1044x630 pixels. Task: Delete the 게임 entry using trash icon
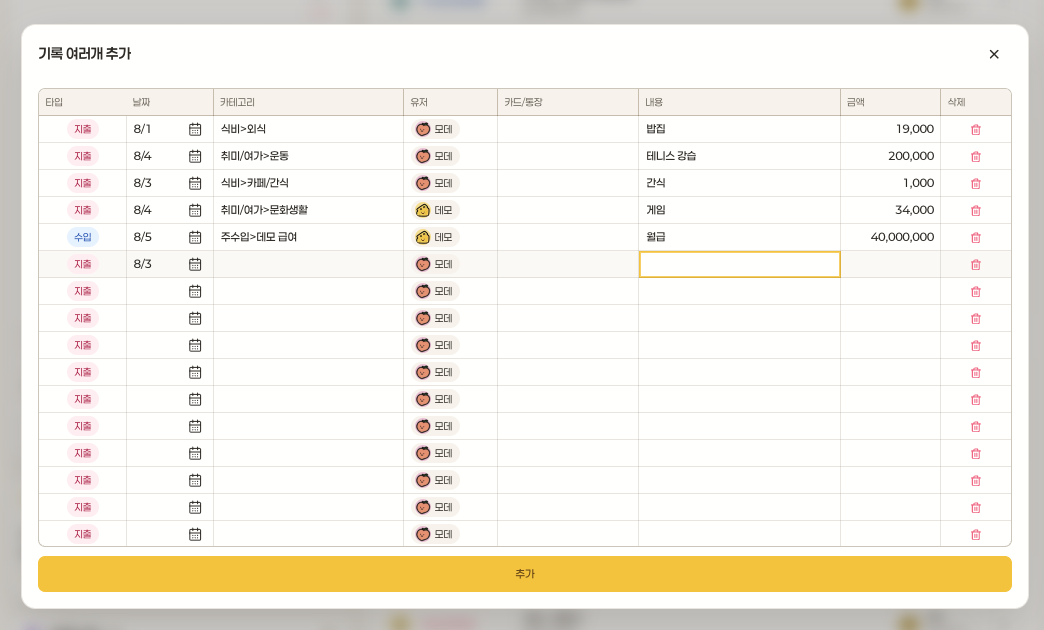coord(976,210)
